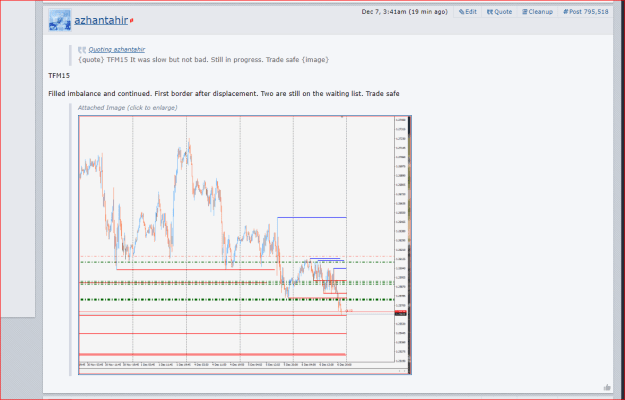Viewport: 625px width, 400px height.
Task: Open azhantahir's user avatar
Action: [60, 20]
